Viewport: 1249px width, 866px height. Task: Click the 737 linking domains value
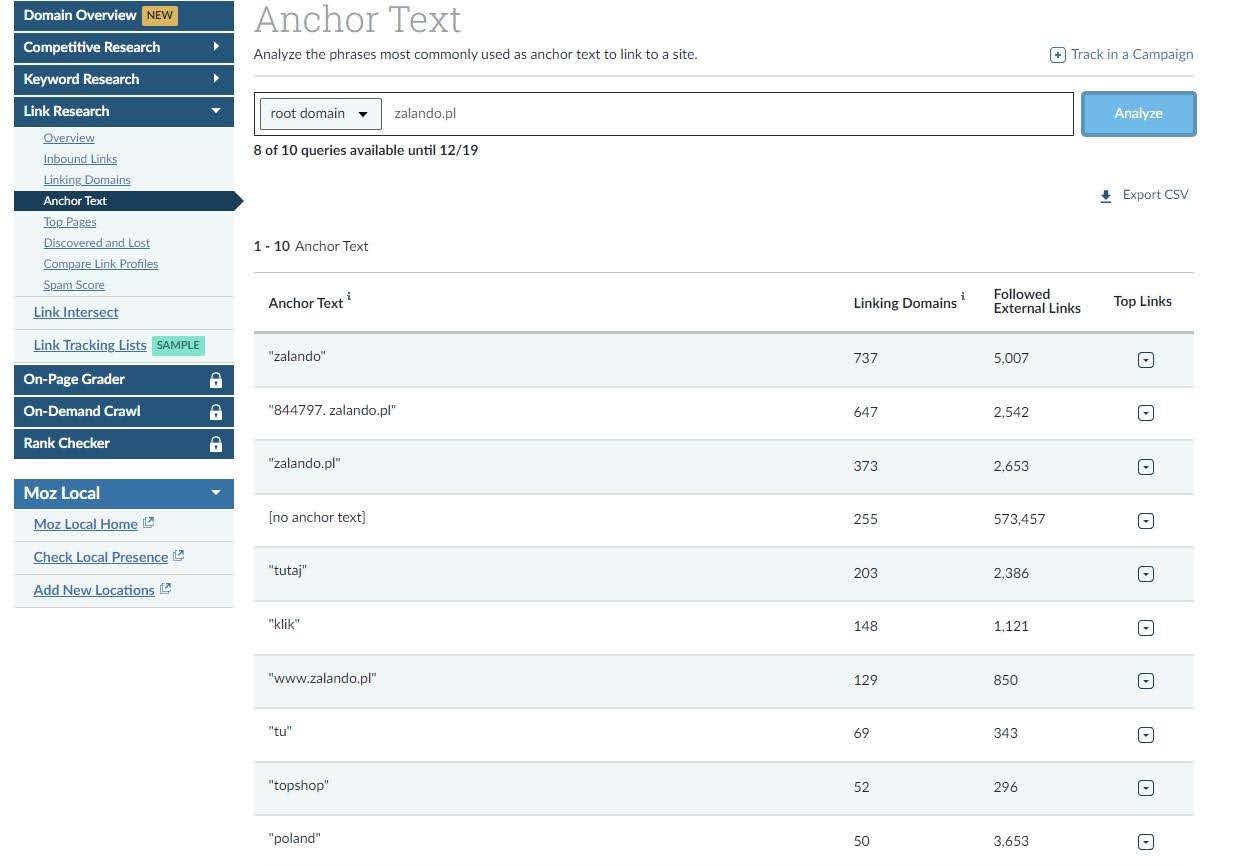coord(865,358)
